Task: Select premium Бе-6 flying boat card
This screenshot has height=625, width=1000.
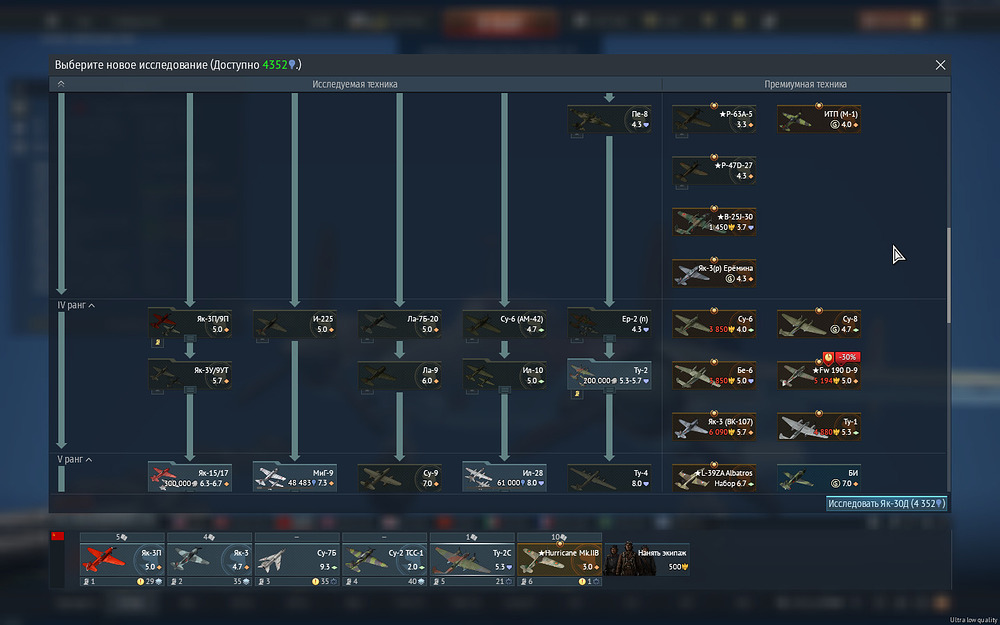Action: (x=714, y=376)
